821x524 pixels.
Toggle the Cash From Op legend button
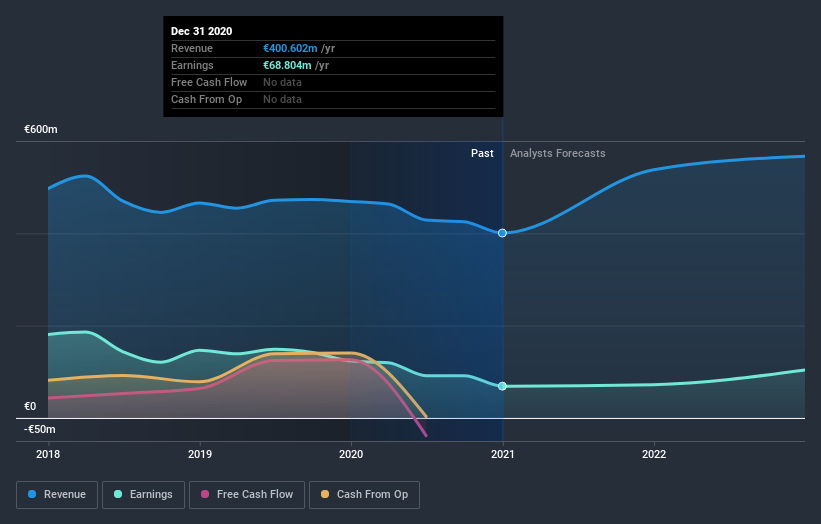click(x=364, y=495)
